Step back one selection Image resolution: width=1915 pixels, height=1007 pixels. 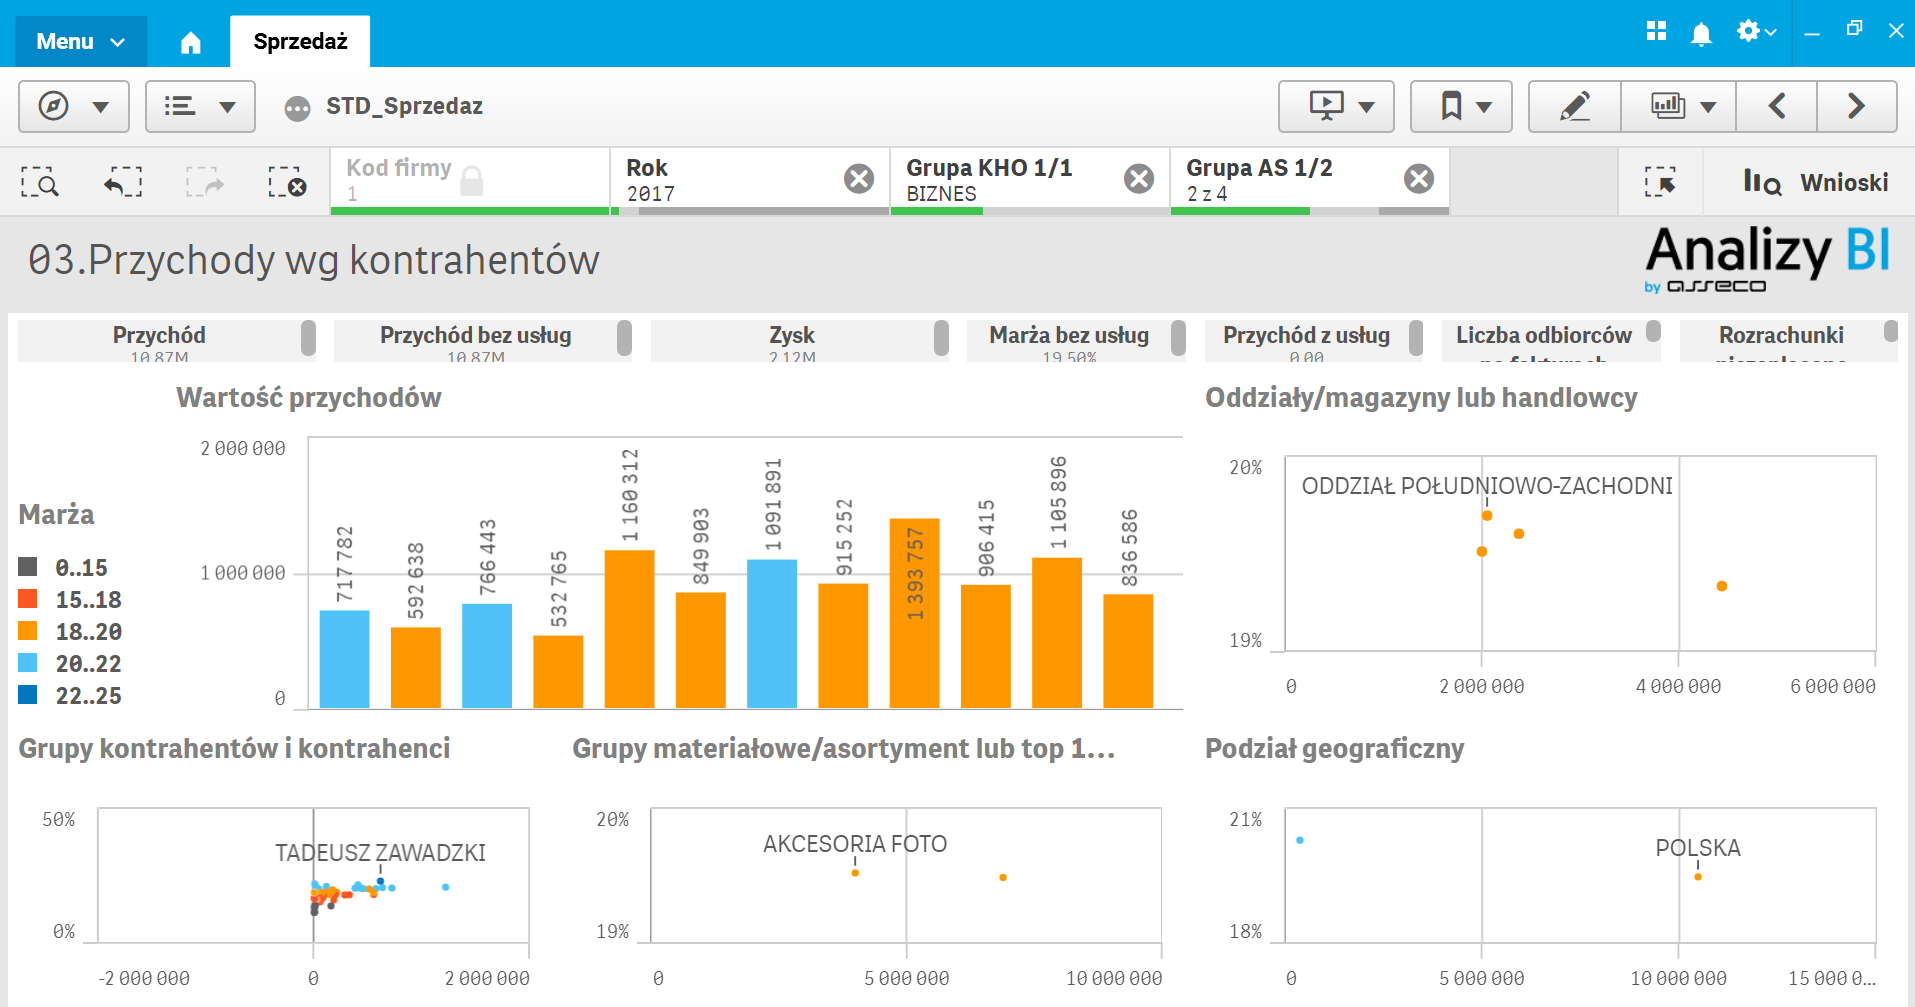(x=123, y=182)
